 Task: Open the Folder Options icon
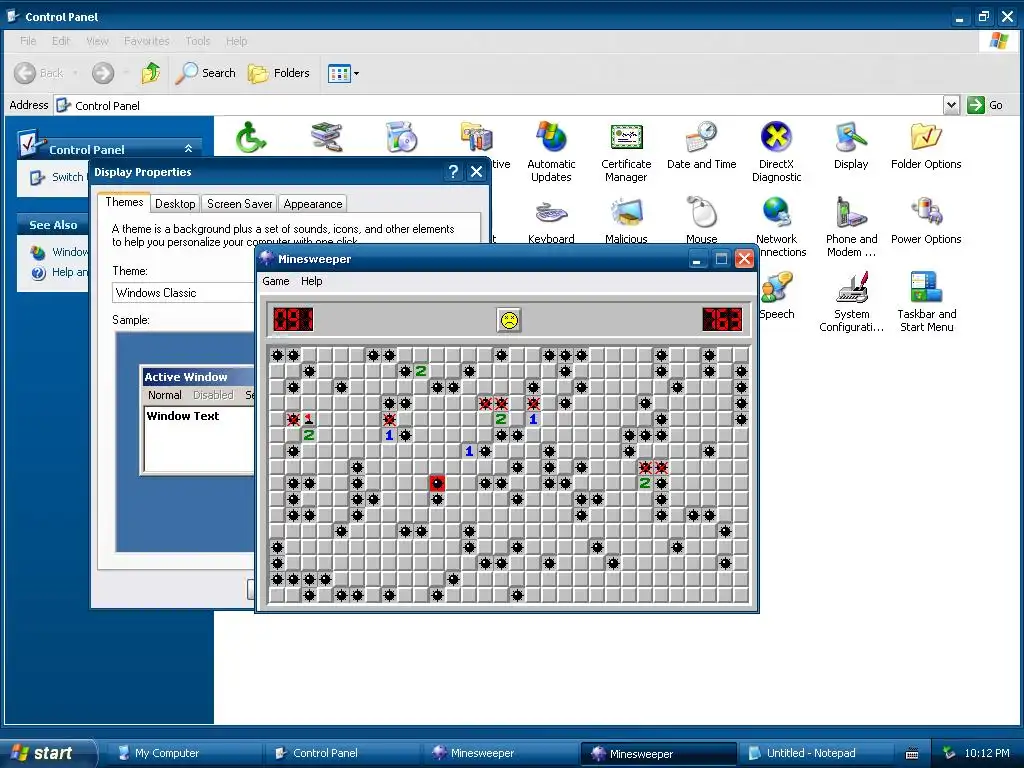[926, 146]
